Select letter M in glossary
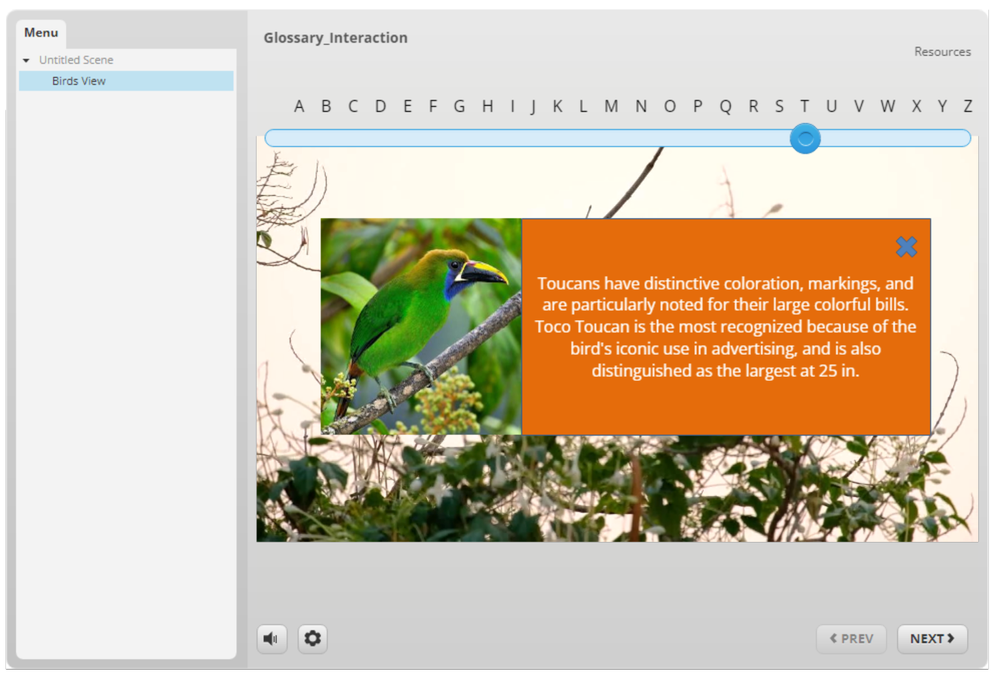The width and height of the screenshot is (999, 681). 611,106
